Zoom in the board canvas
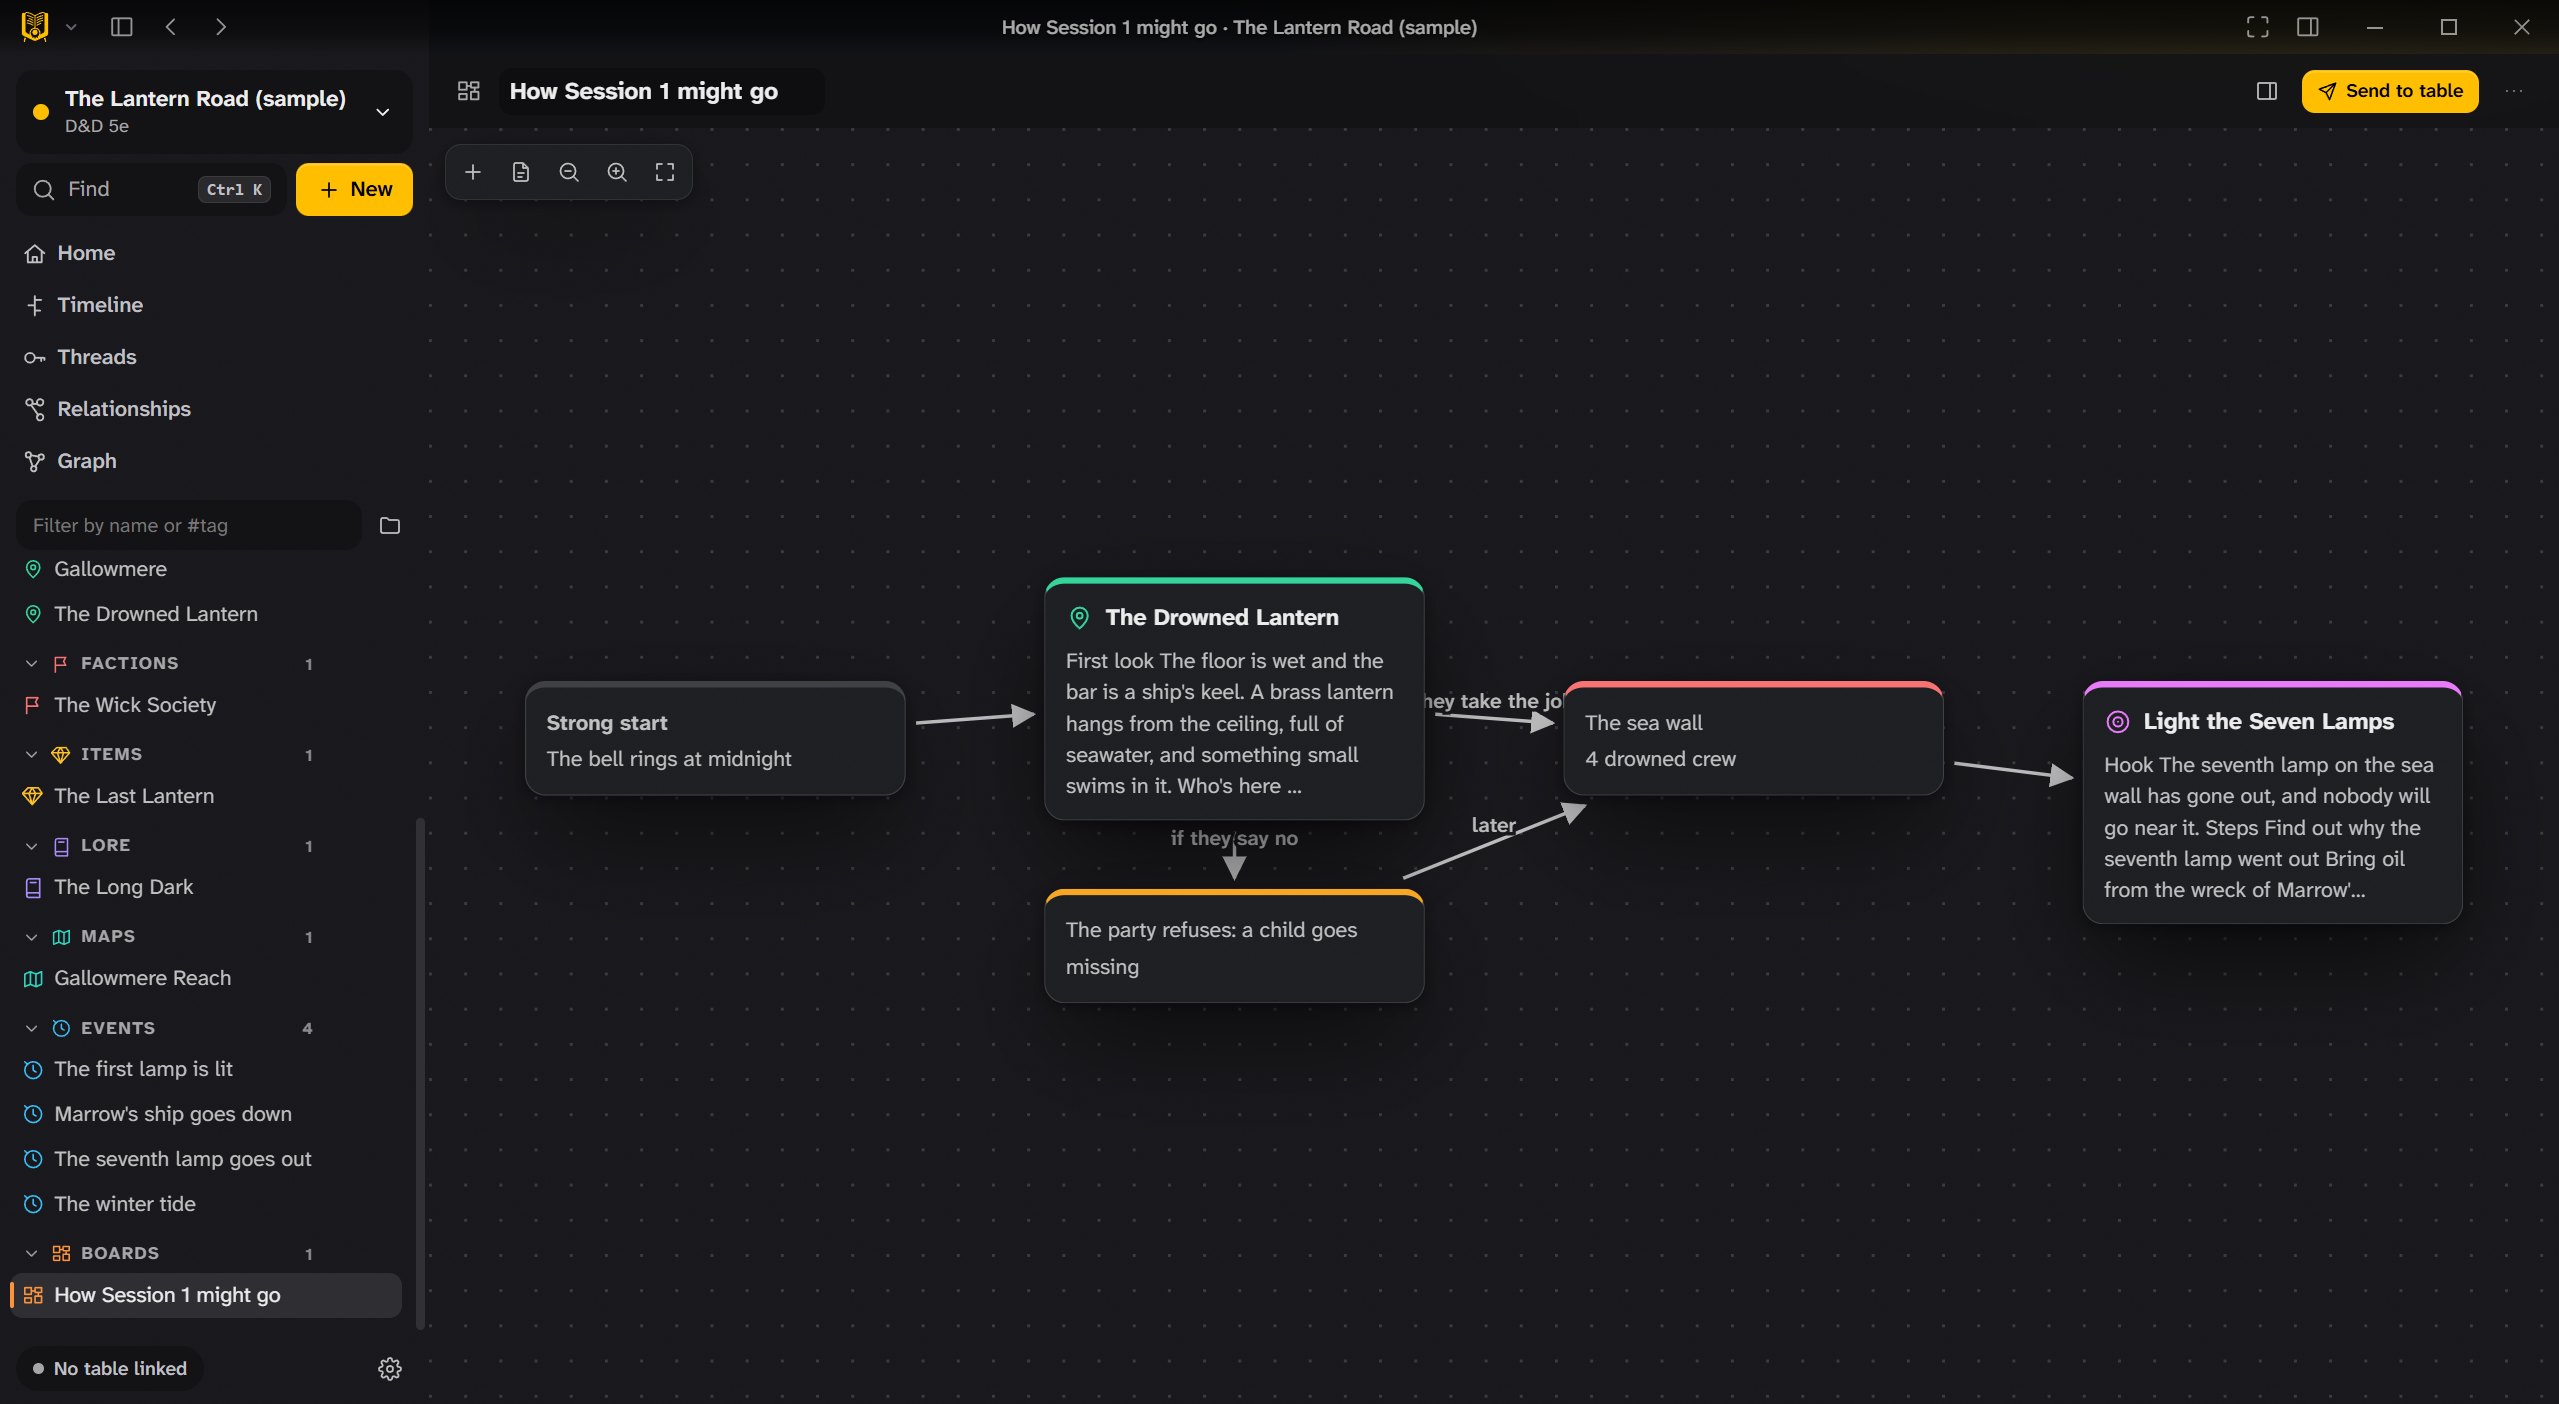The width and height of the screenshot is (2559, 1404). [x=617, y=172]
